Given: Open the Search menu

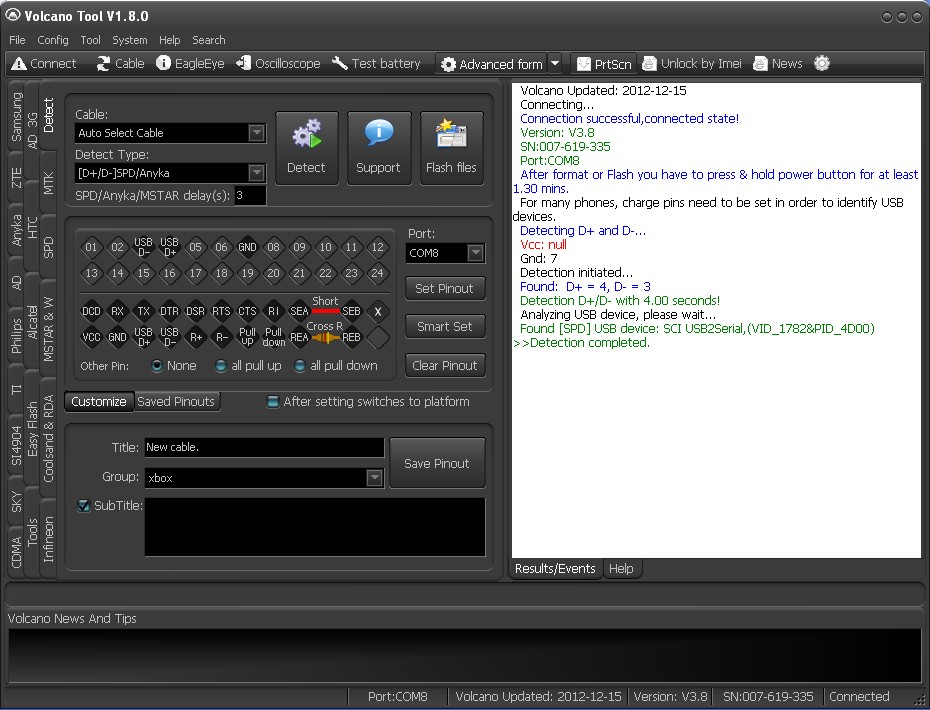Looking at the screenshot, I should point(209,40).
